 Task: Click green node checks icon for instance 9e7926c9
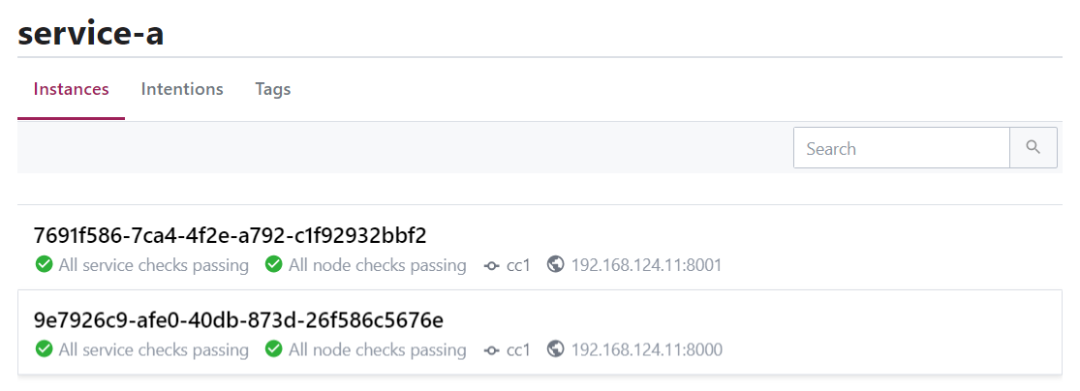(273, 350)
